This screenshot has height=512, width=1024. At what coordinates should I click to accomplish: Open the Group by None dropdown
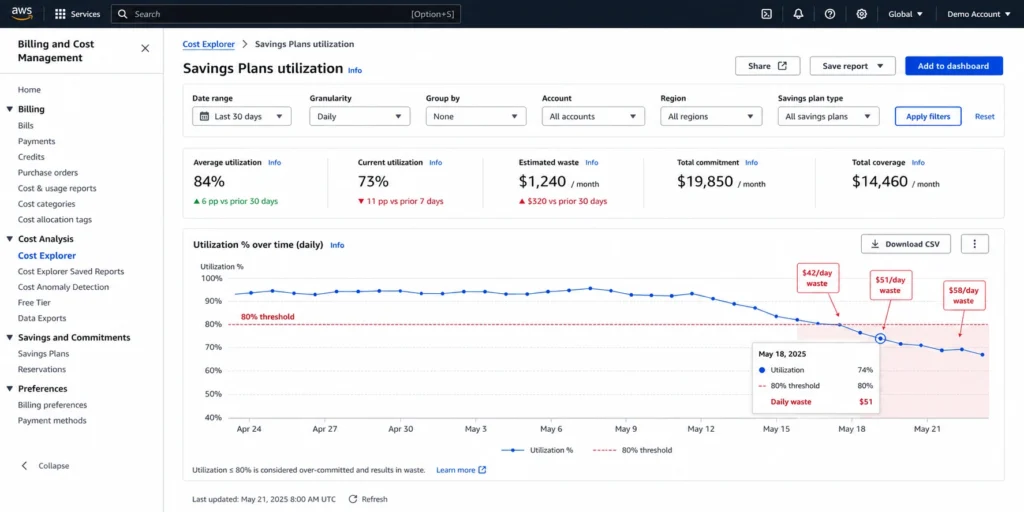[x=475, y=116]
